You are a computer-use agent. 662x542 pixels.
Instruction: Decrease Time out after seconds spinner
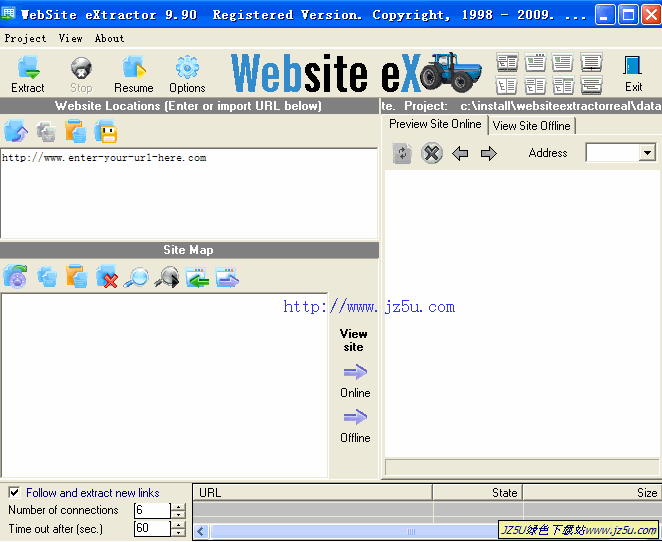pos(179,533)
